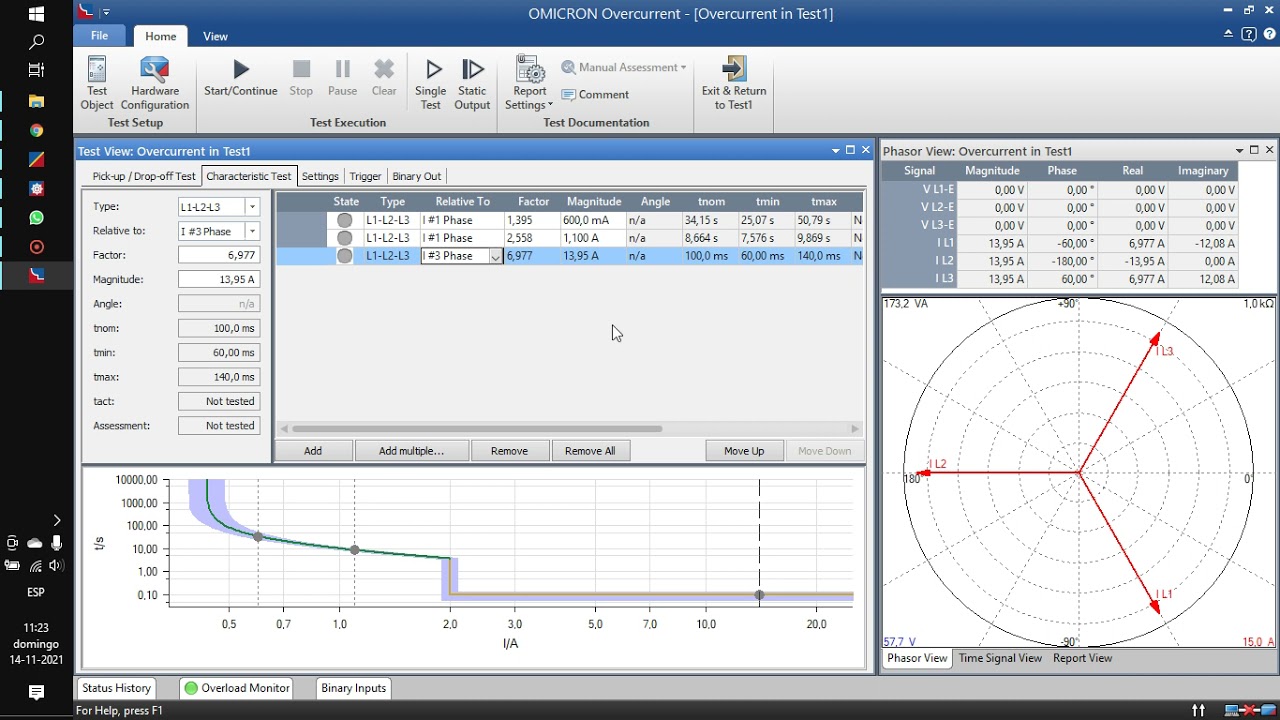The height and width of the screenshot is (720, 1280).
Task: Open Test View window options dropdown
Action: tap(836, 151)
